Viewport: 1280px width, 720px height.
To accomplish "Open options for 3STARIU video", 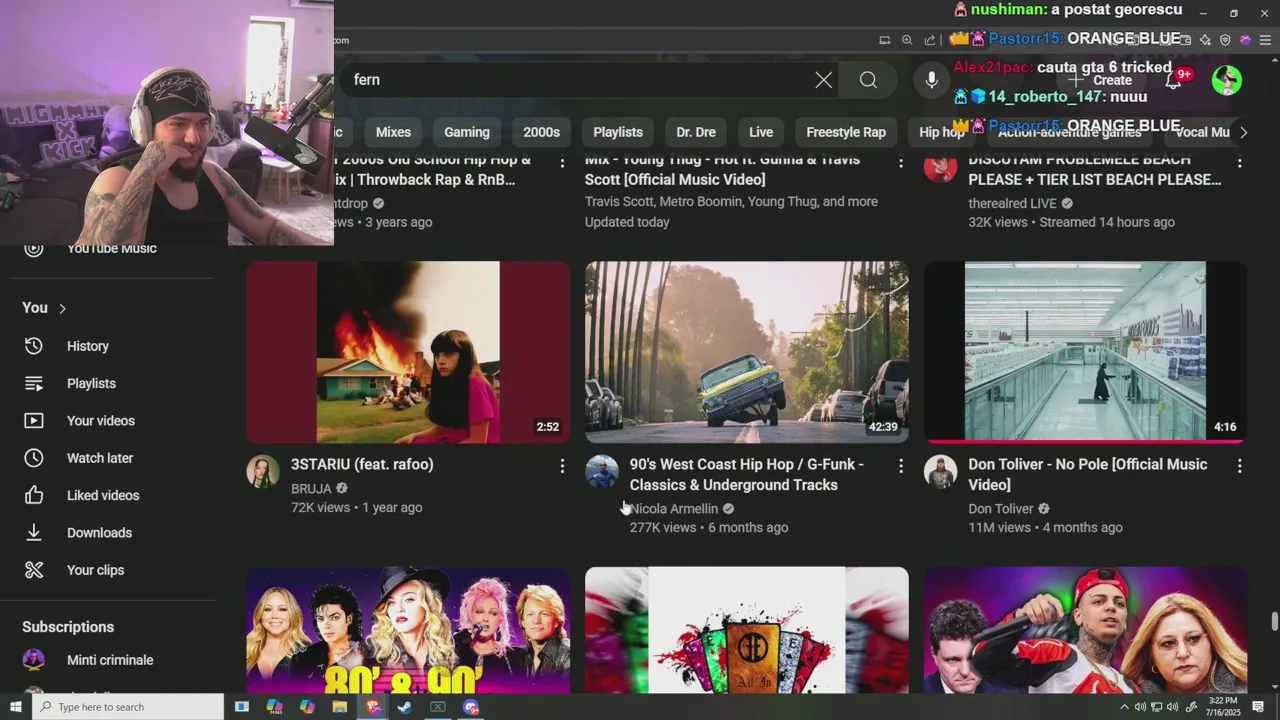I will tap(562, 466).
